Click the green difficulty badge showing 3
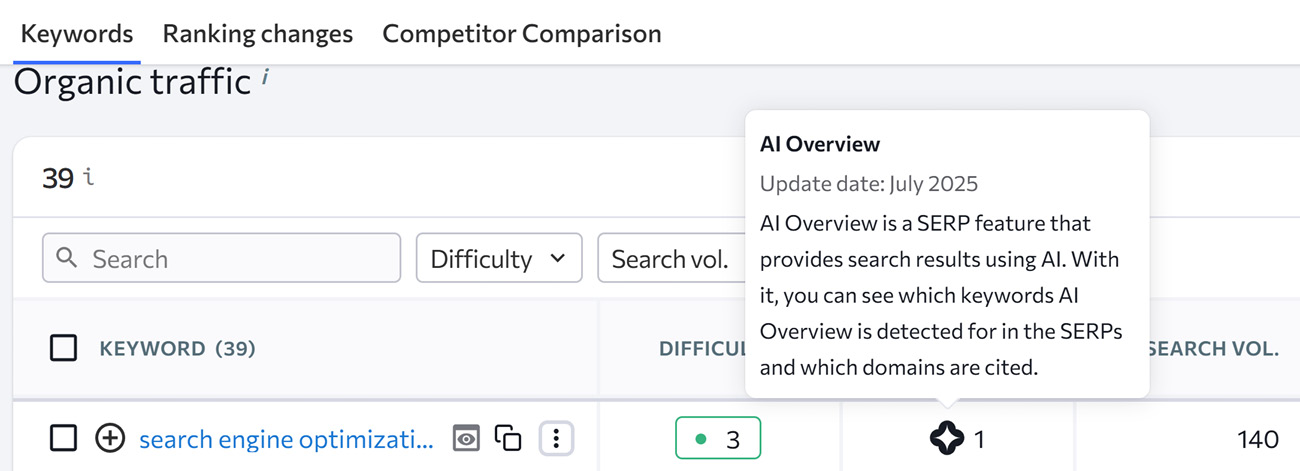The image size is (1300, 471). point(718,438)
